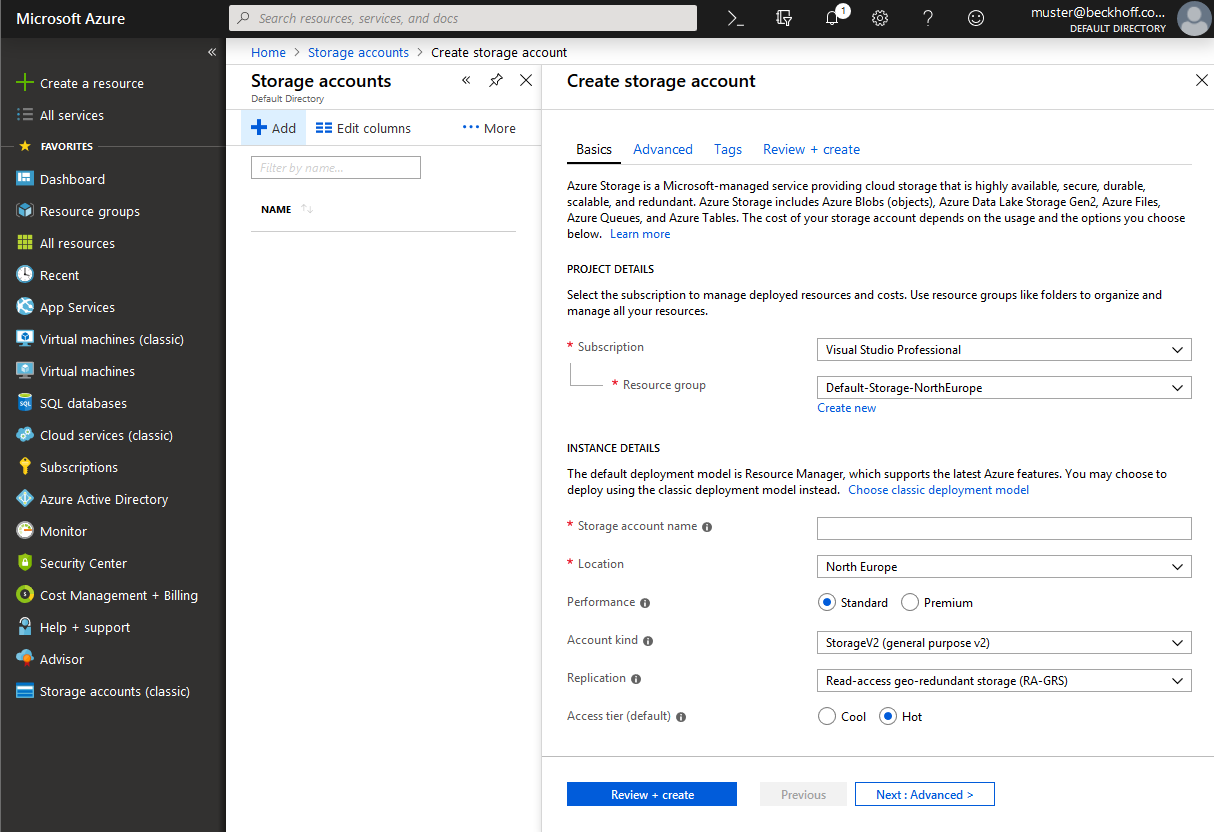Collapse the Storage accounts blade
The image size is (1214, 832).
(x=466, y=81)
